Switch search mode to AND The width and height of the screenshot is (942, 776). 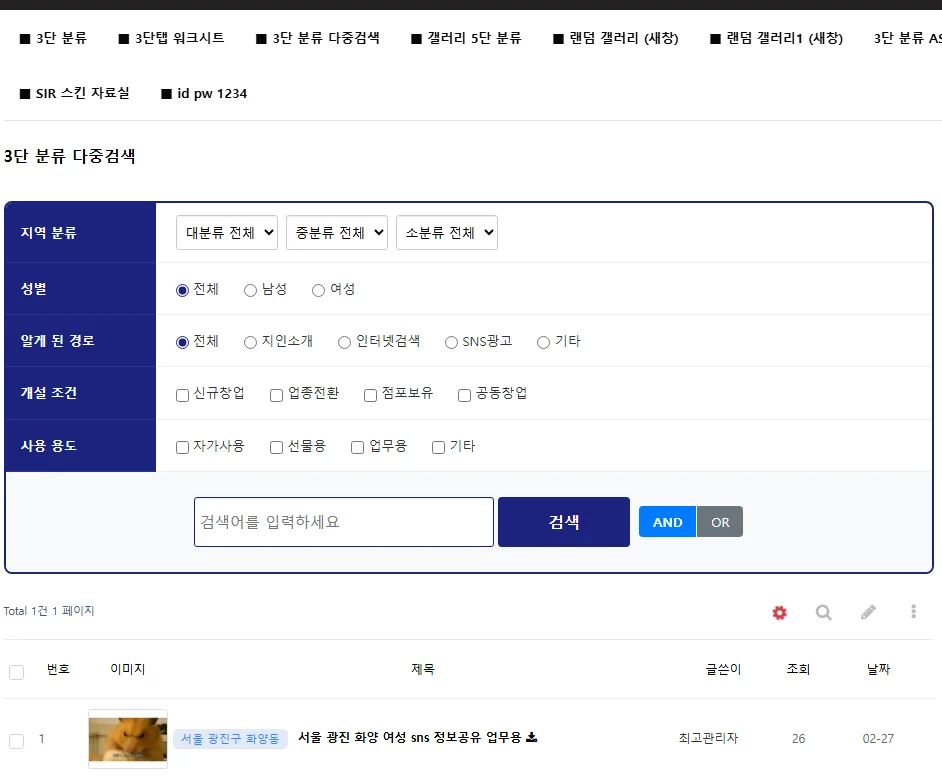click(667, 522)
